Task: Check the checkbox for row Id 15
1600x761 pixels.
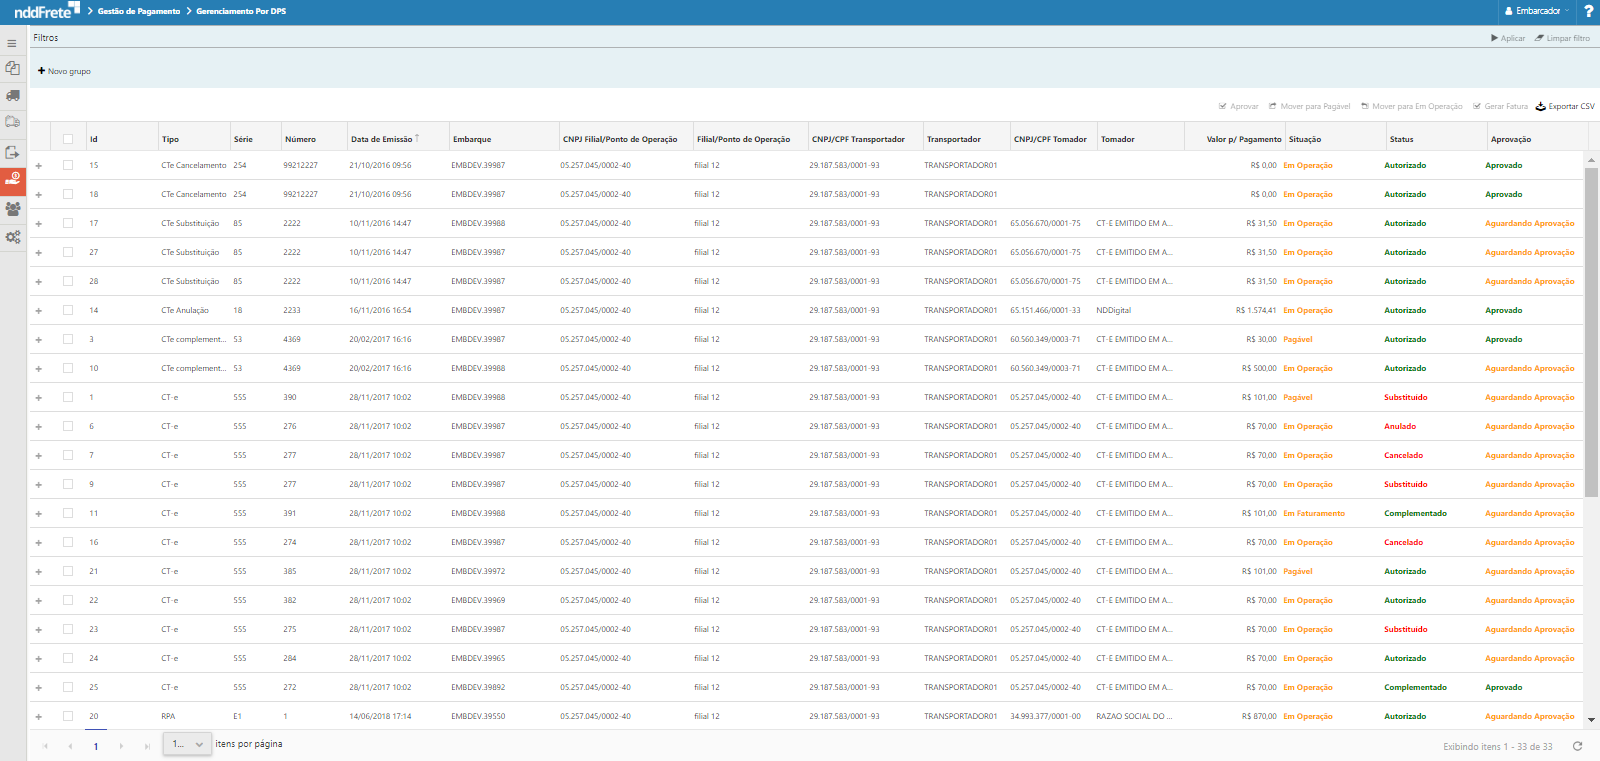Action: point(68,165)
